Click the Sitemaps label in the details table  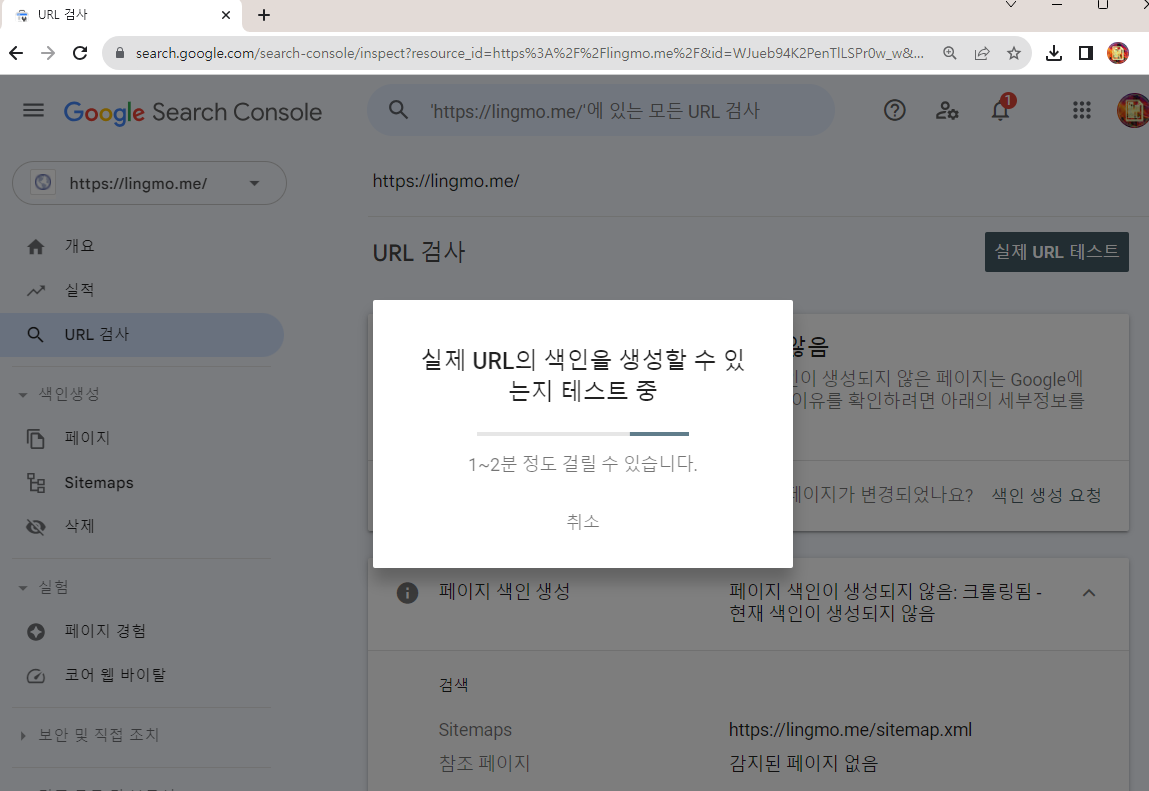pos(475,730)
